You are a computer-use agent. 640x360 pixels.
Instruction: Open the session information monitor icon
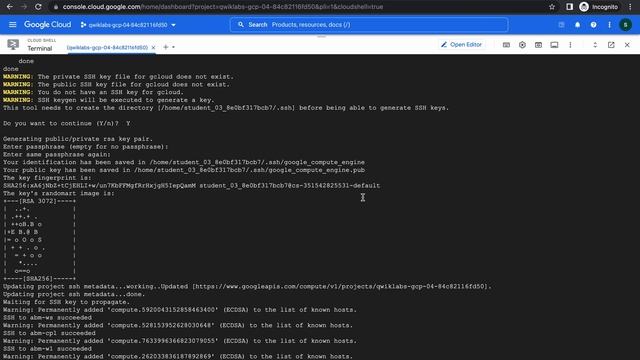pyautogui.click(x=554, y=45)
